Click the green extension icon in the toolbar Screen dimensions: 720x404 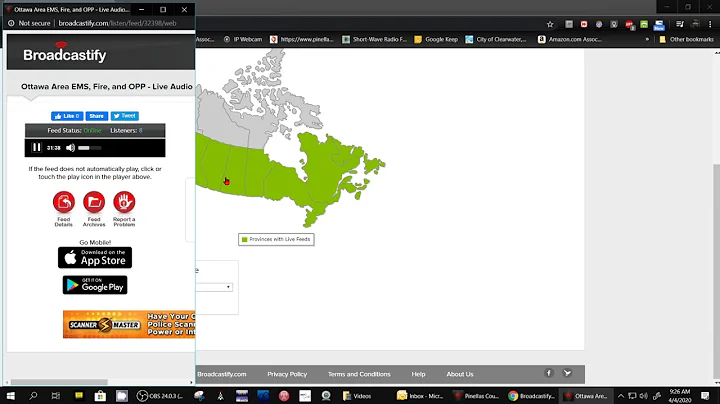coord(644,24)
